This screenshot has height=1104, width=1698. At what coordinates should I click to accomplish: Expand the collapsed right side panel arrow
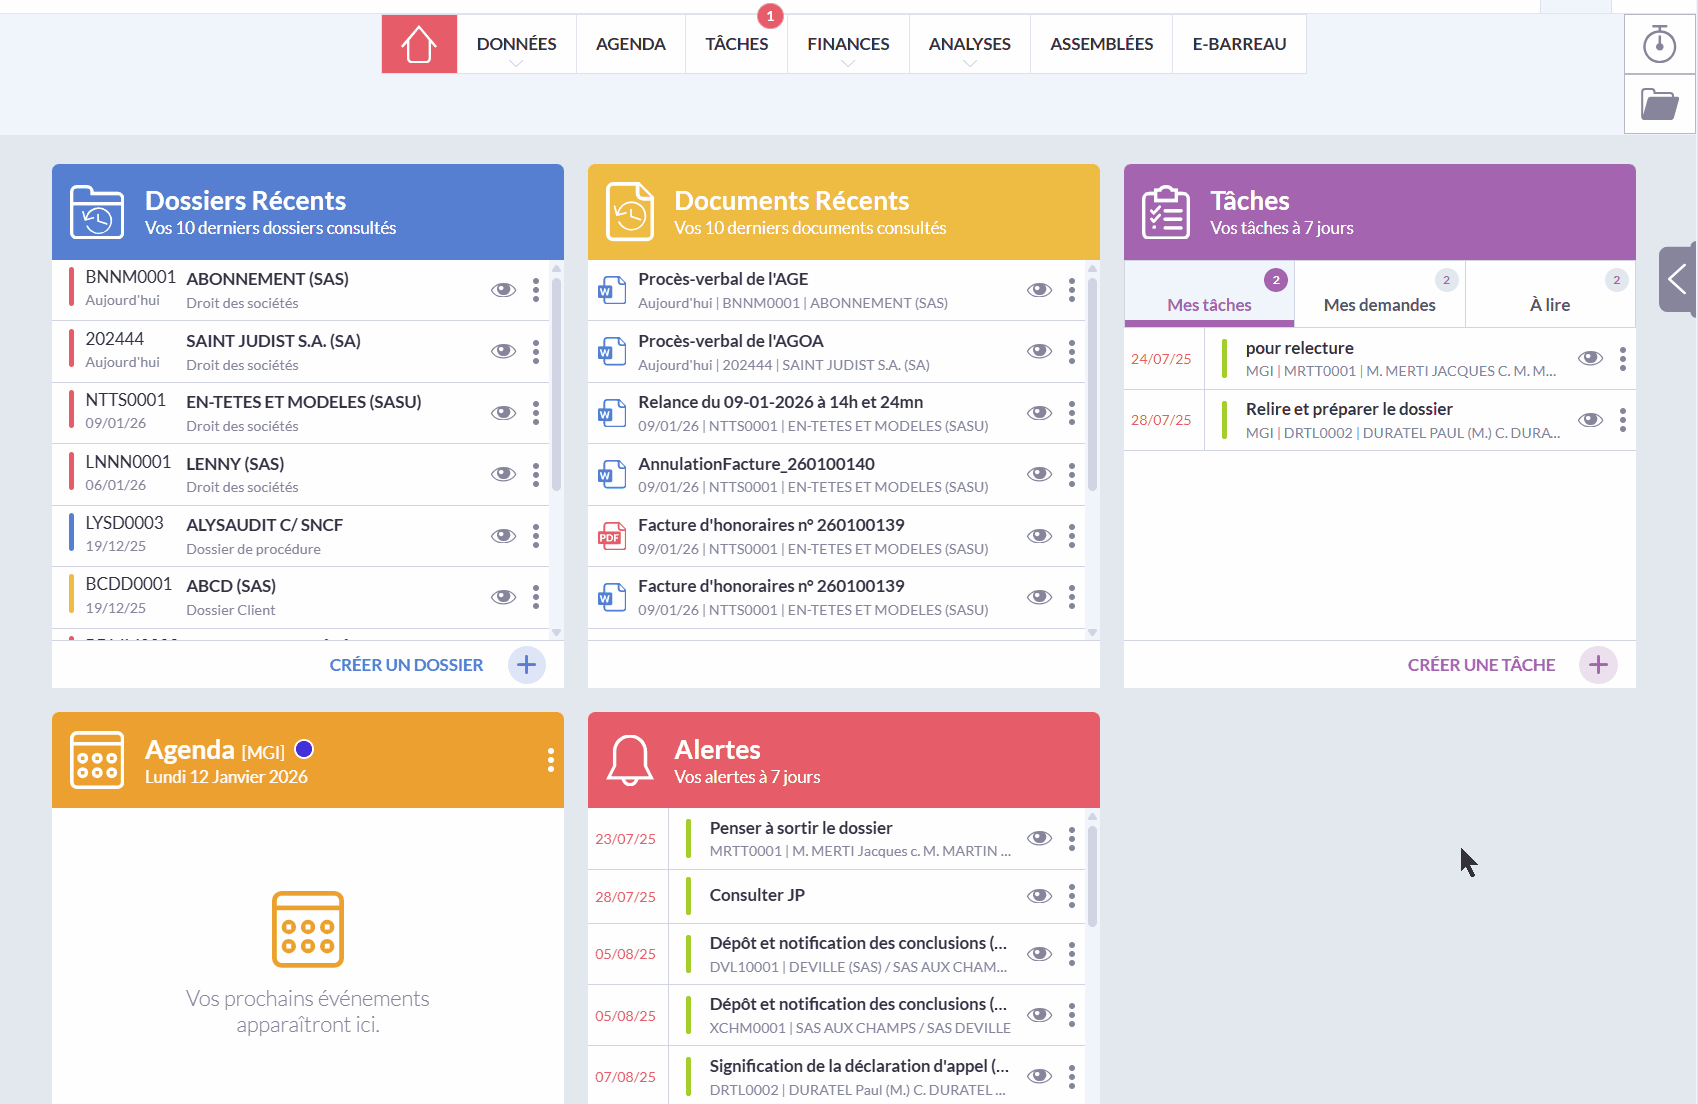tap(1677, 279)
